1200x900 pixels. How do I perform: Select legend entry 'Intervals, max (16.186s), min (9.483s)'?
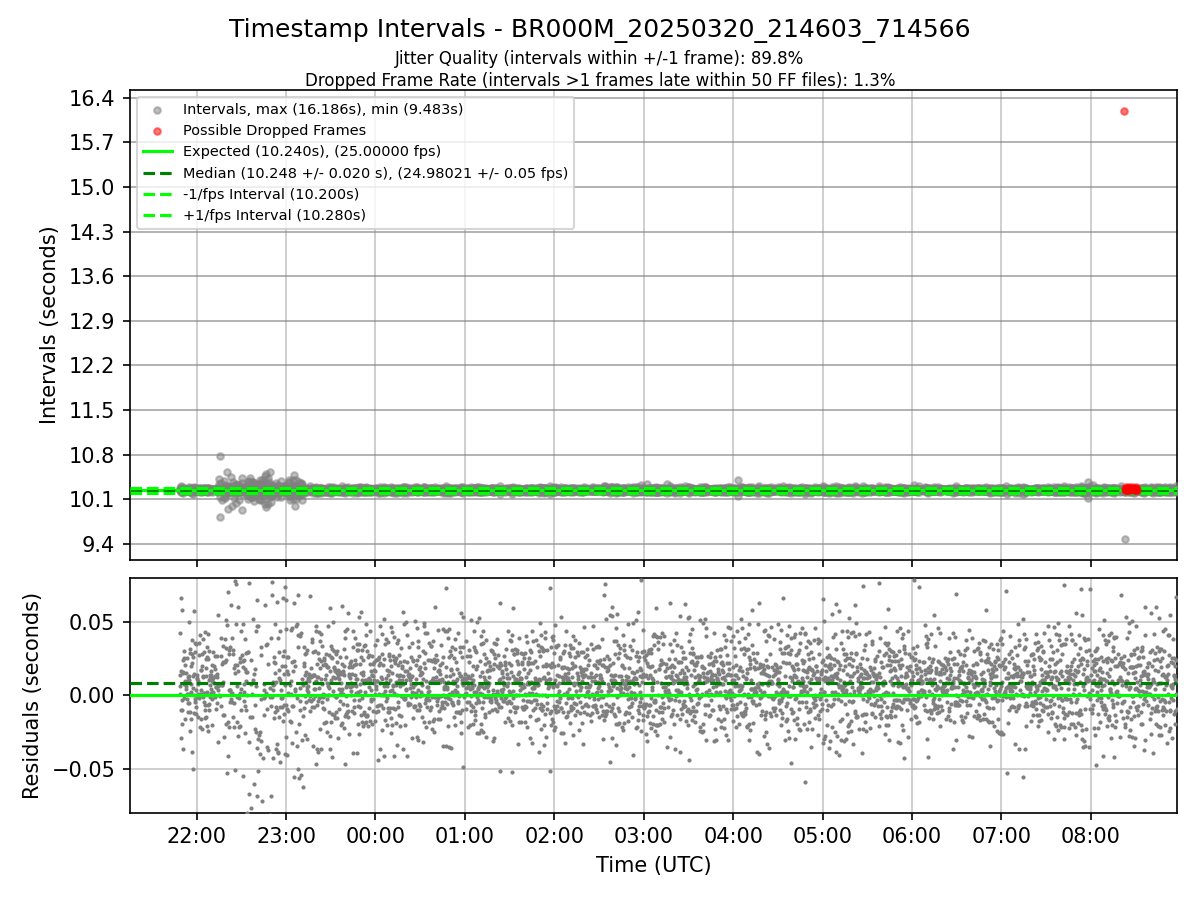pyautogui.click(x=323, y=109)
